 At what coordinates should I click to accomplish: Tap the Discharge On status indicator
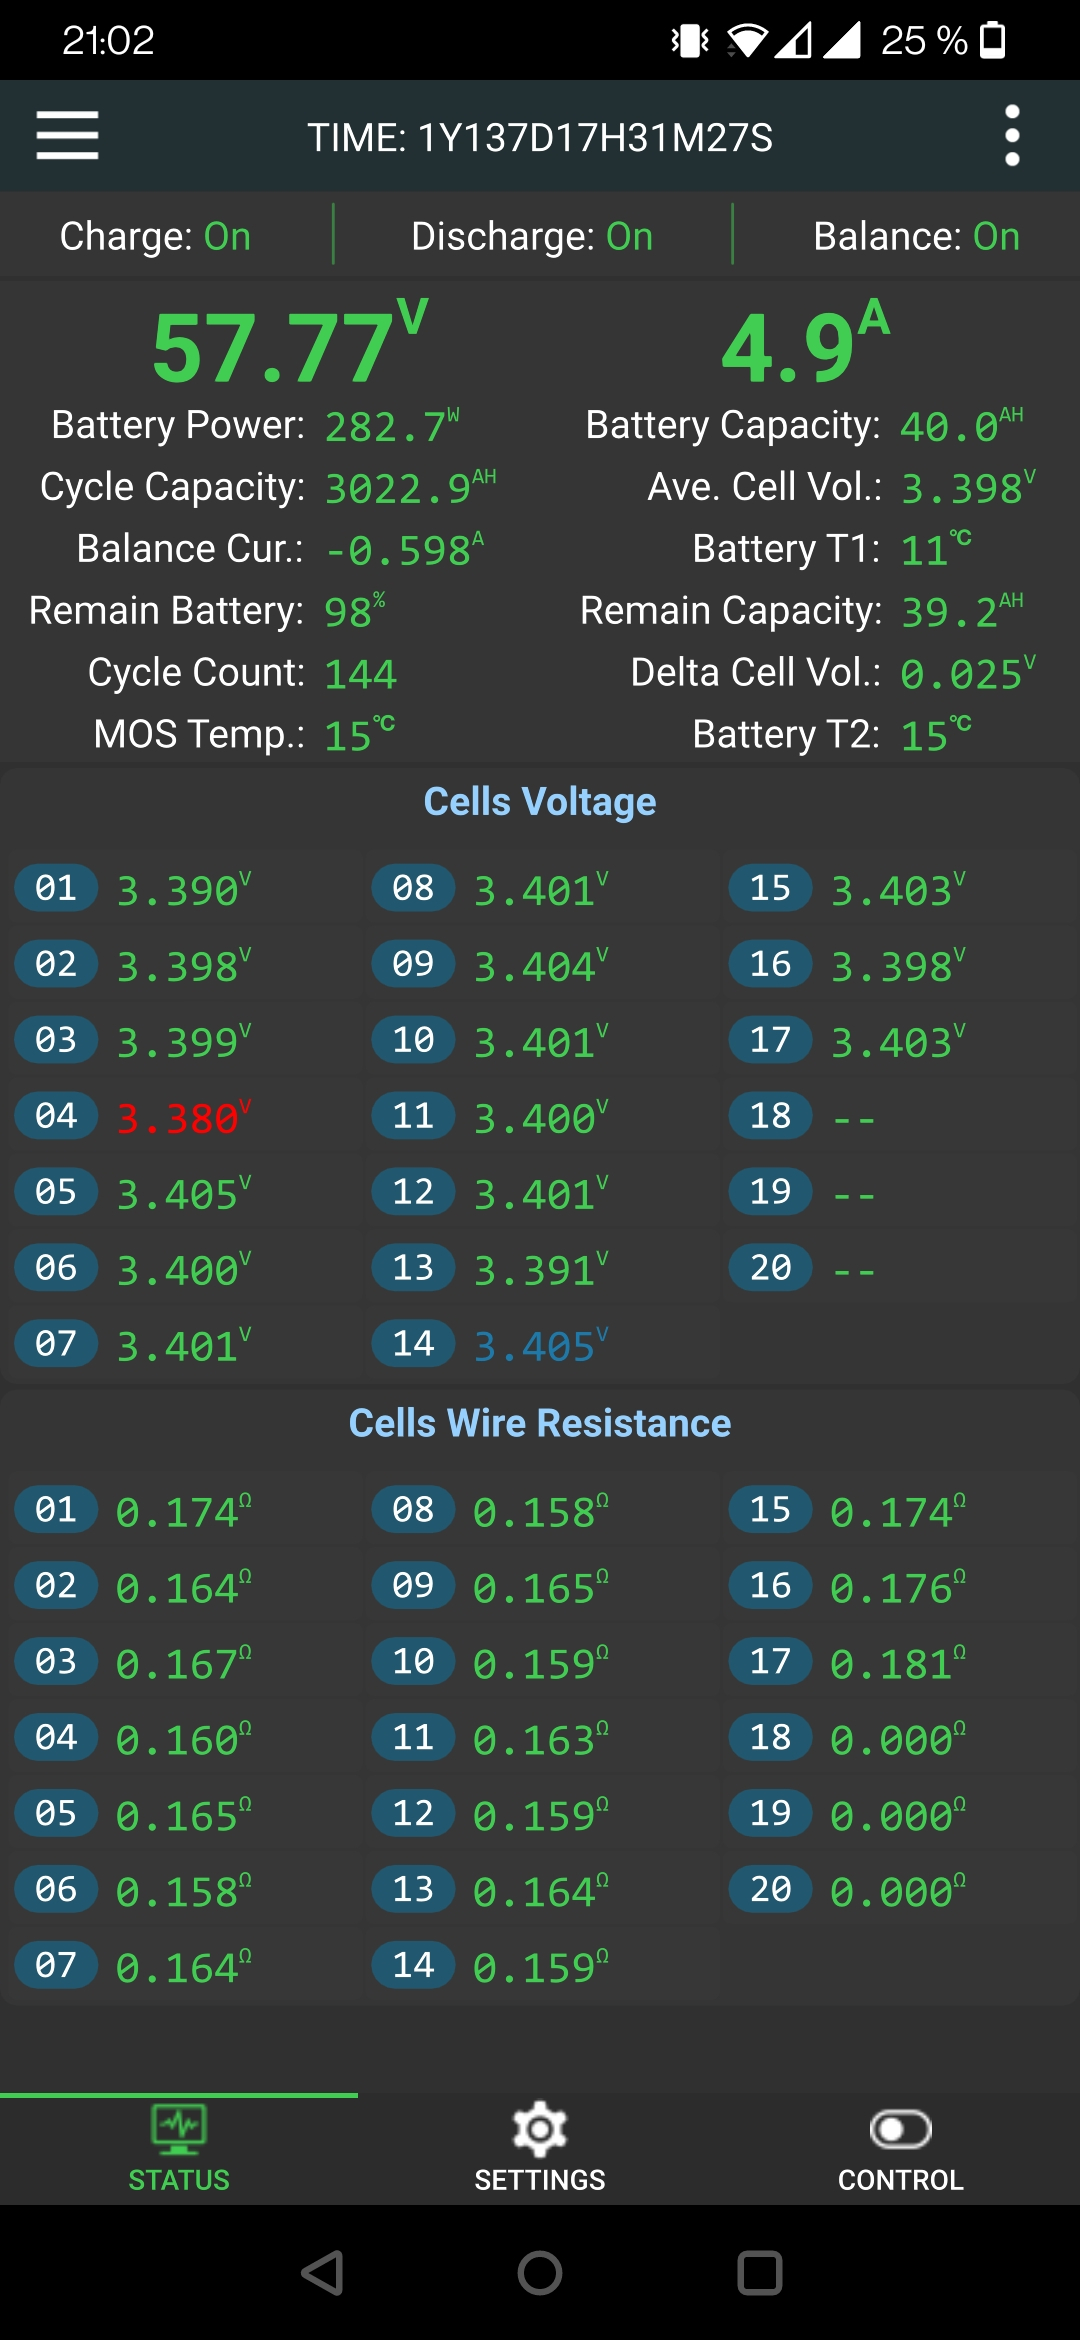pos(532,237)
